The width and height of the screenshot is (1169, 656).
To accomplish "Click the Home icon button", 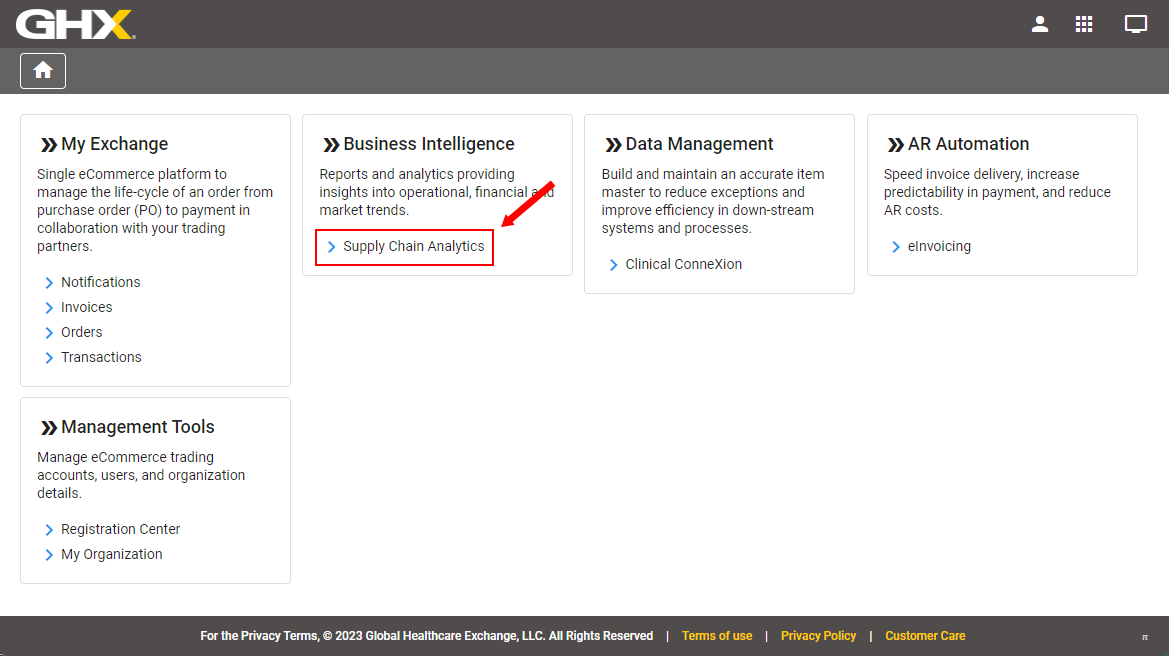I will [42, 71].
